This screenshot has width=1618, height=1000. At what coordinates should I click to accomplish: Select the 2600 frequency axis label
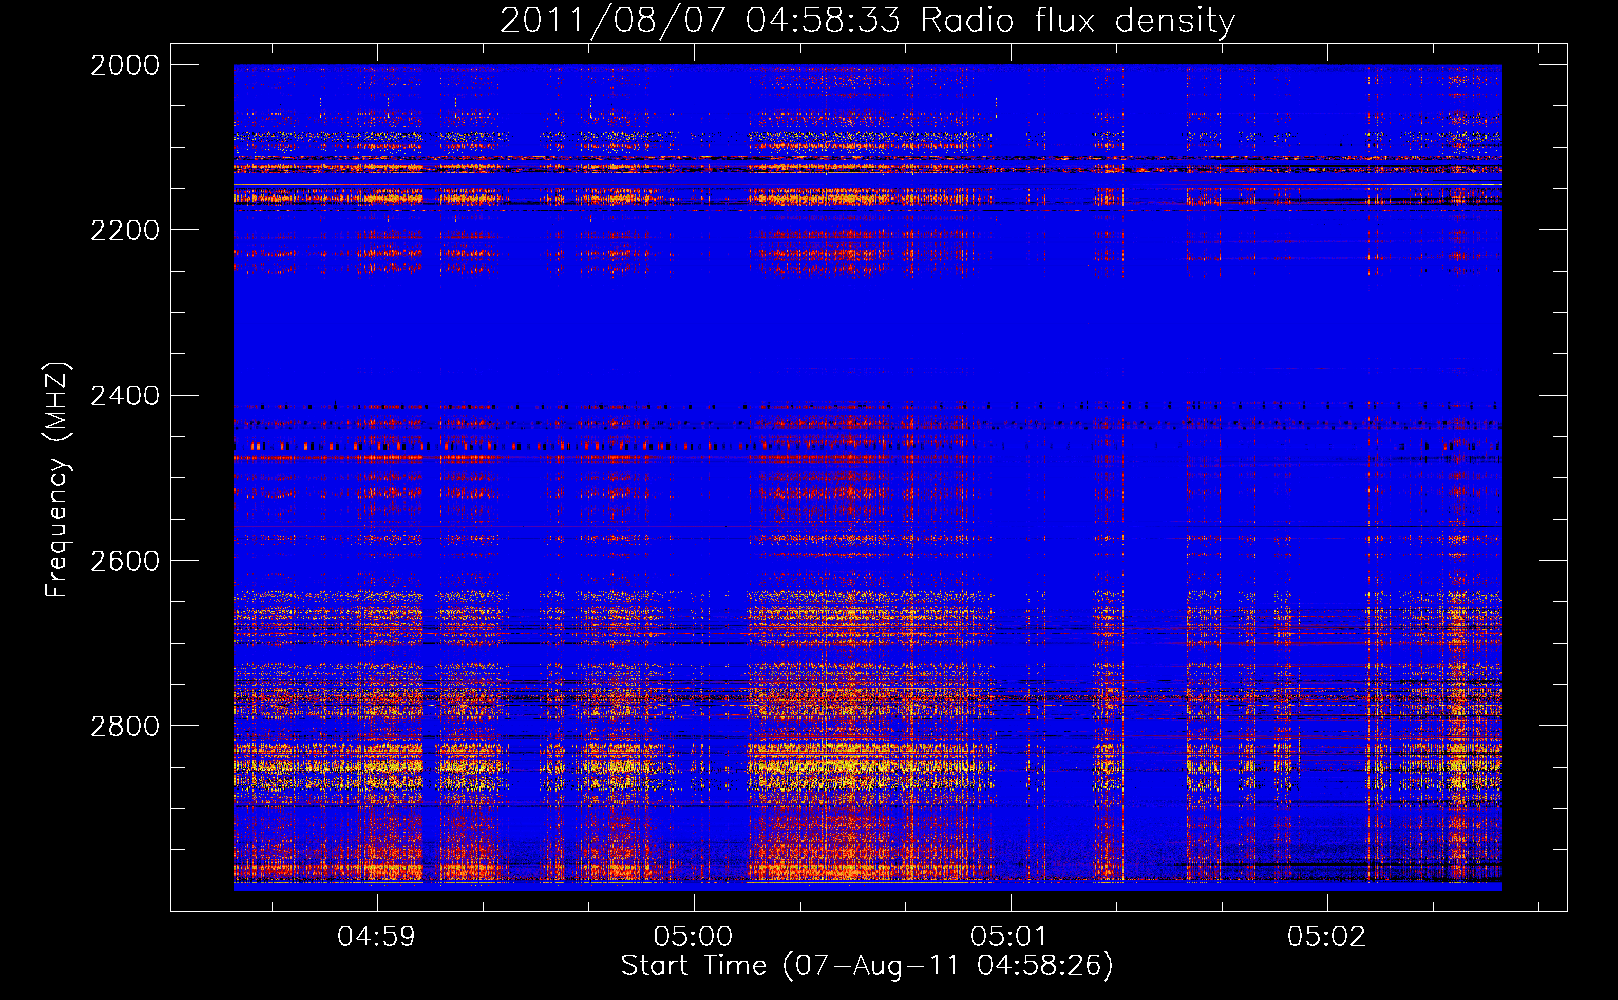[x=124, y=561]
